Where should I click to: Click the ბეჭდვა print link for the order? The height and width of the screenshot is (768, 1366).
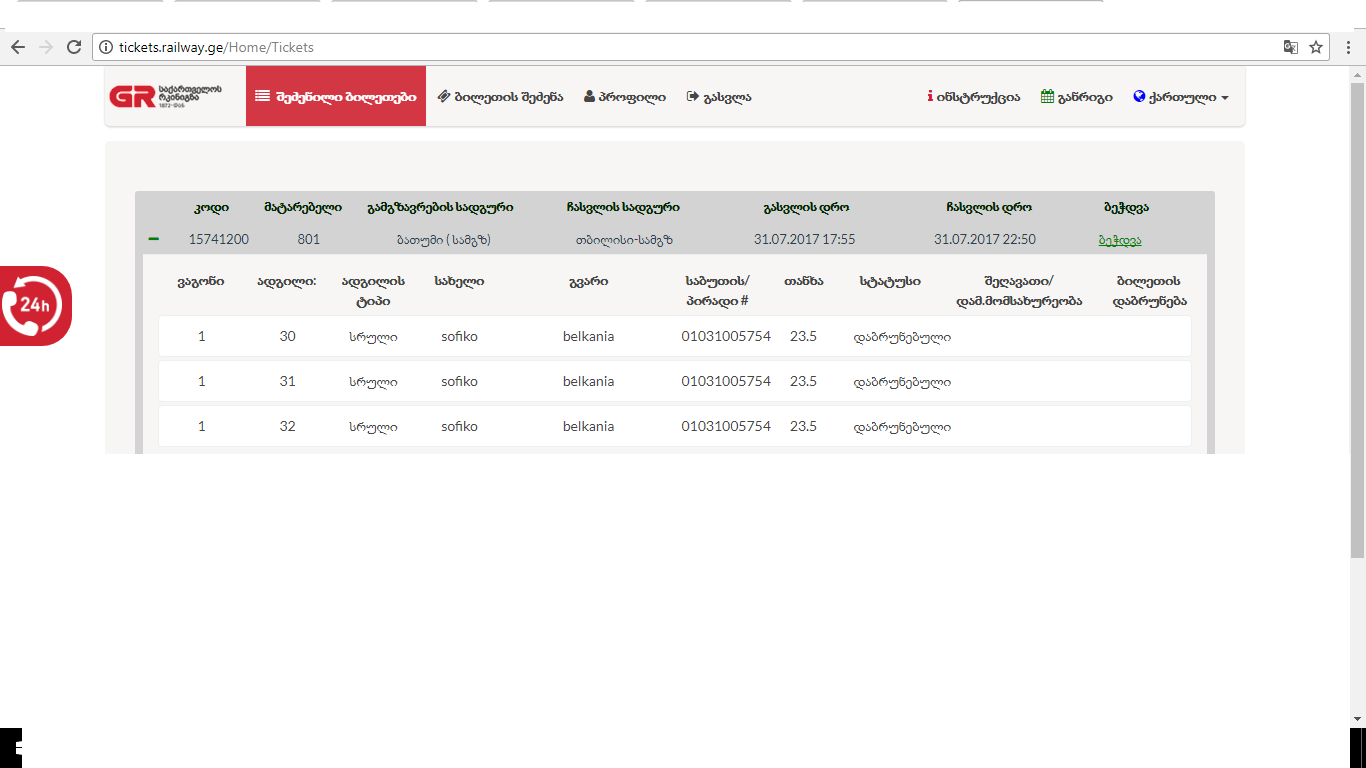point(1119,240)
